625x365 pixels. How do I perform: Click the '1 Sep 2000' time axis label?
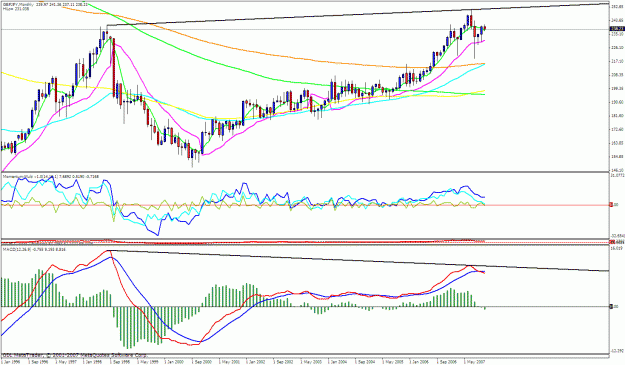202,361
